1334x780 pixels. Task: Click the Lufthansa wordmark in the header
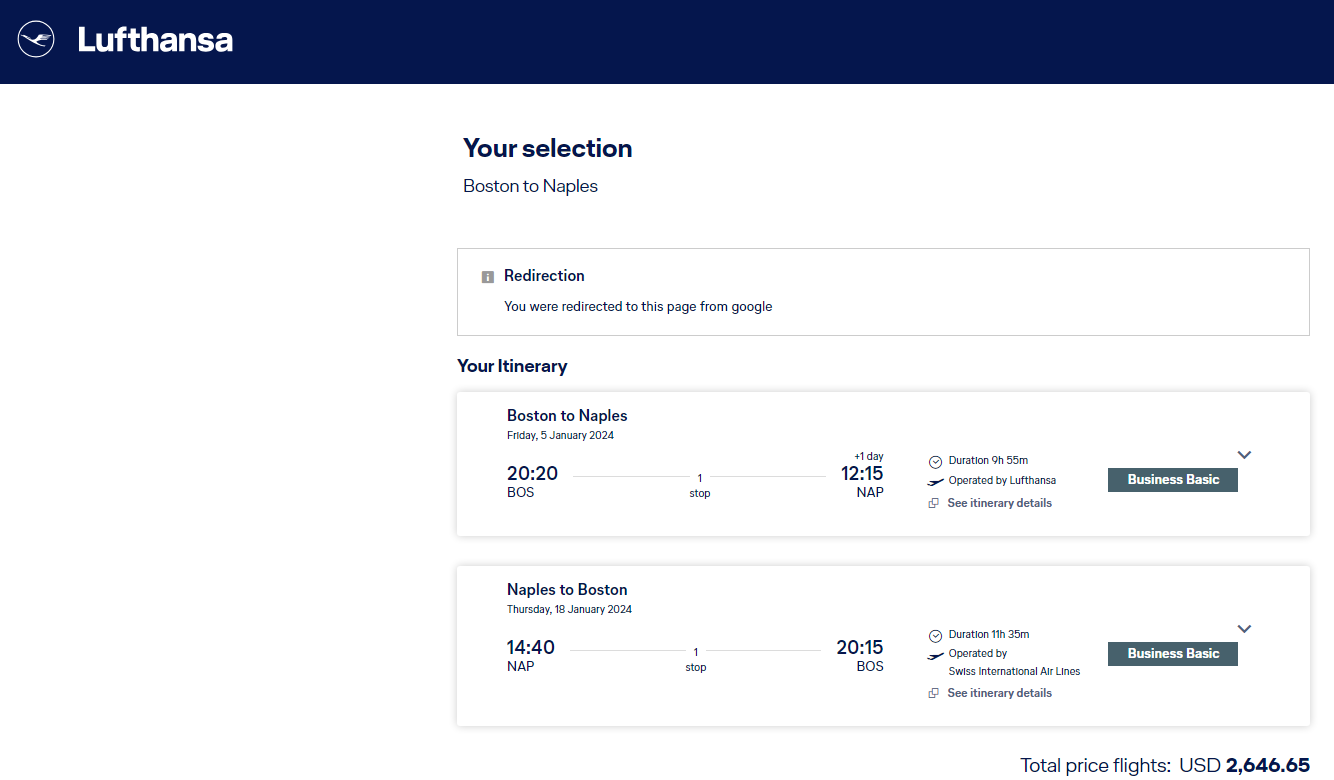coord(155,40)
